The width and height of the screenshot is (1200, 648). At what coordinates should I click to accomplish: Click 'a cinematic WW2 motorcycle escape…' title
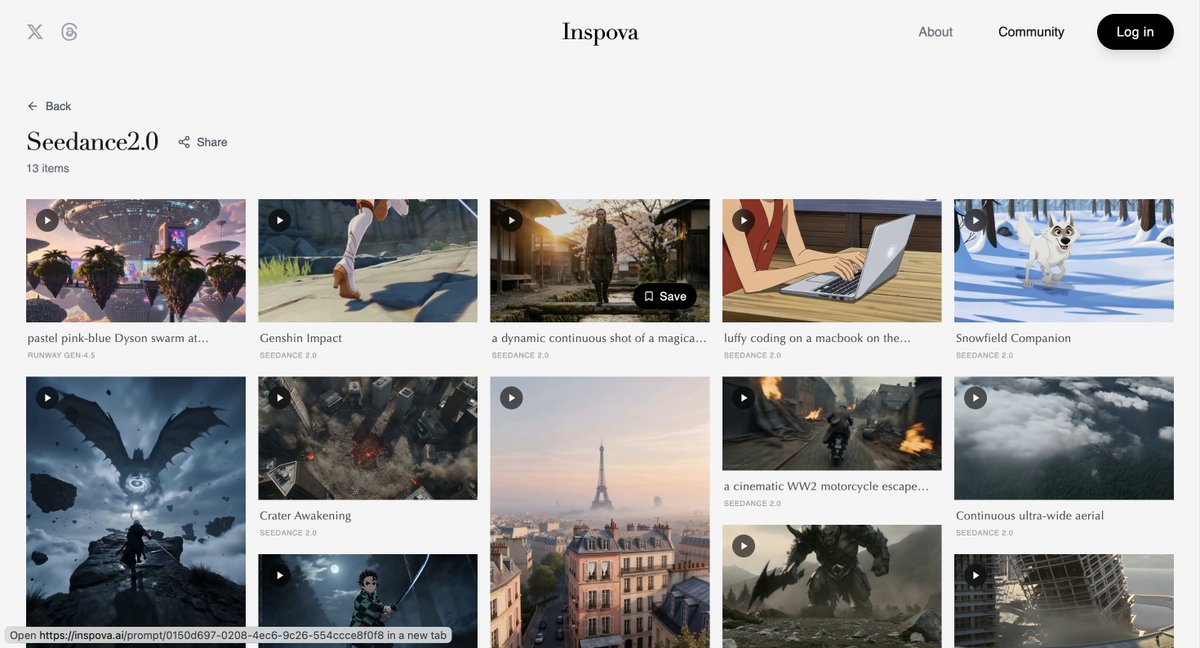coord(826,486)
